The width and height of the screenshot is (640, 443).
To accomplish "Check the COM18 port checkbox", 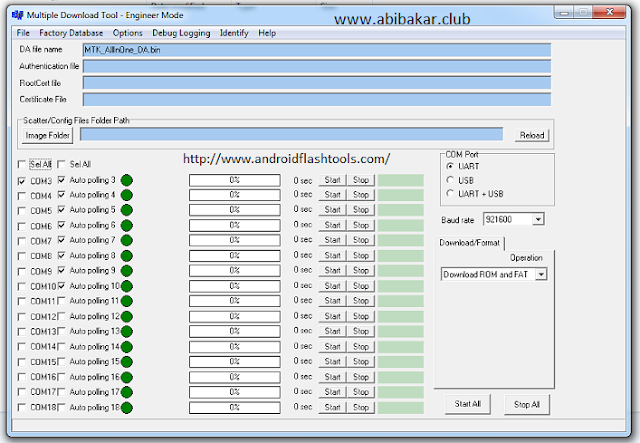I will click(x=22, y=407).
